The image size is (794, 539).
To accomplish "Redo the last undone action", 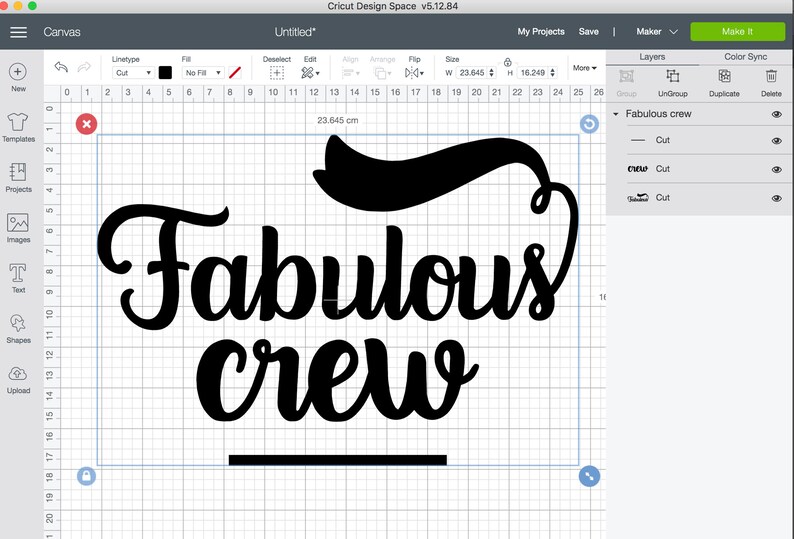I will click(84, 67).
